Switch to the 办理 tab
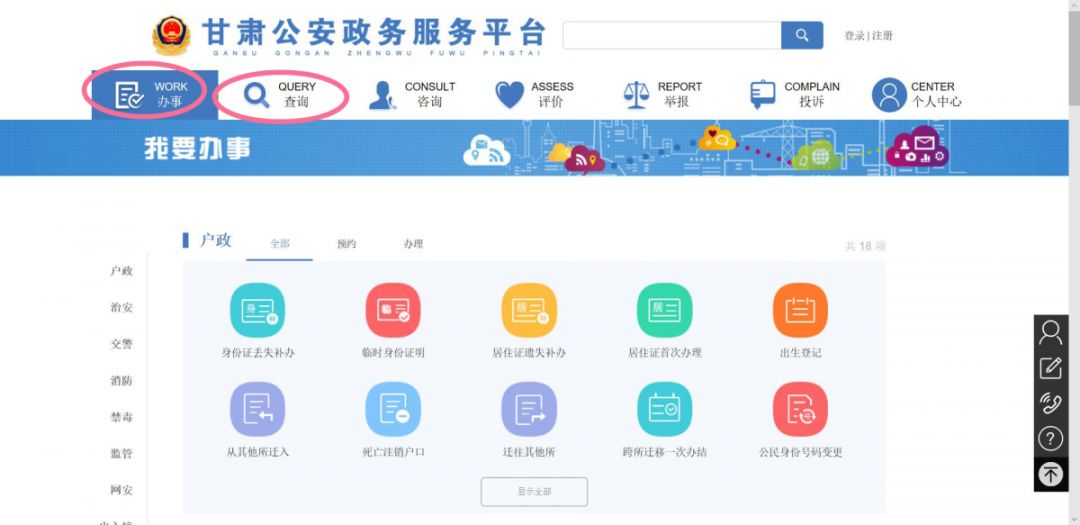 pyautogui.click(x=413, y=245)
